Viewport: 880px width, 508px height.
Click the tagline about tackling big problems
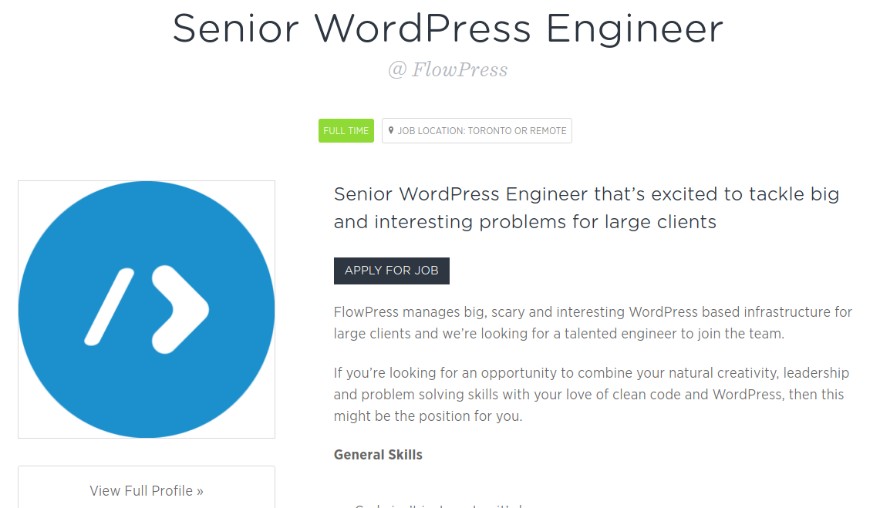click(x=586, y=207)
